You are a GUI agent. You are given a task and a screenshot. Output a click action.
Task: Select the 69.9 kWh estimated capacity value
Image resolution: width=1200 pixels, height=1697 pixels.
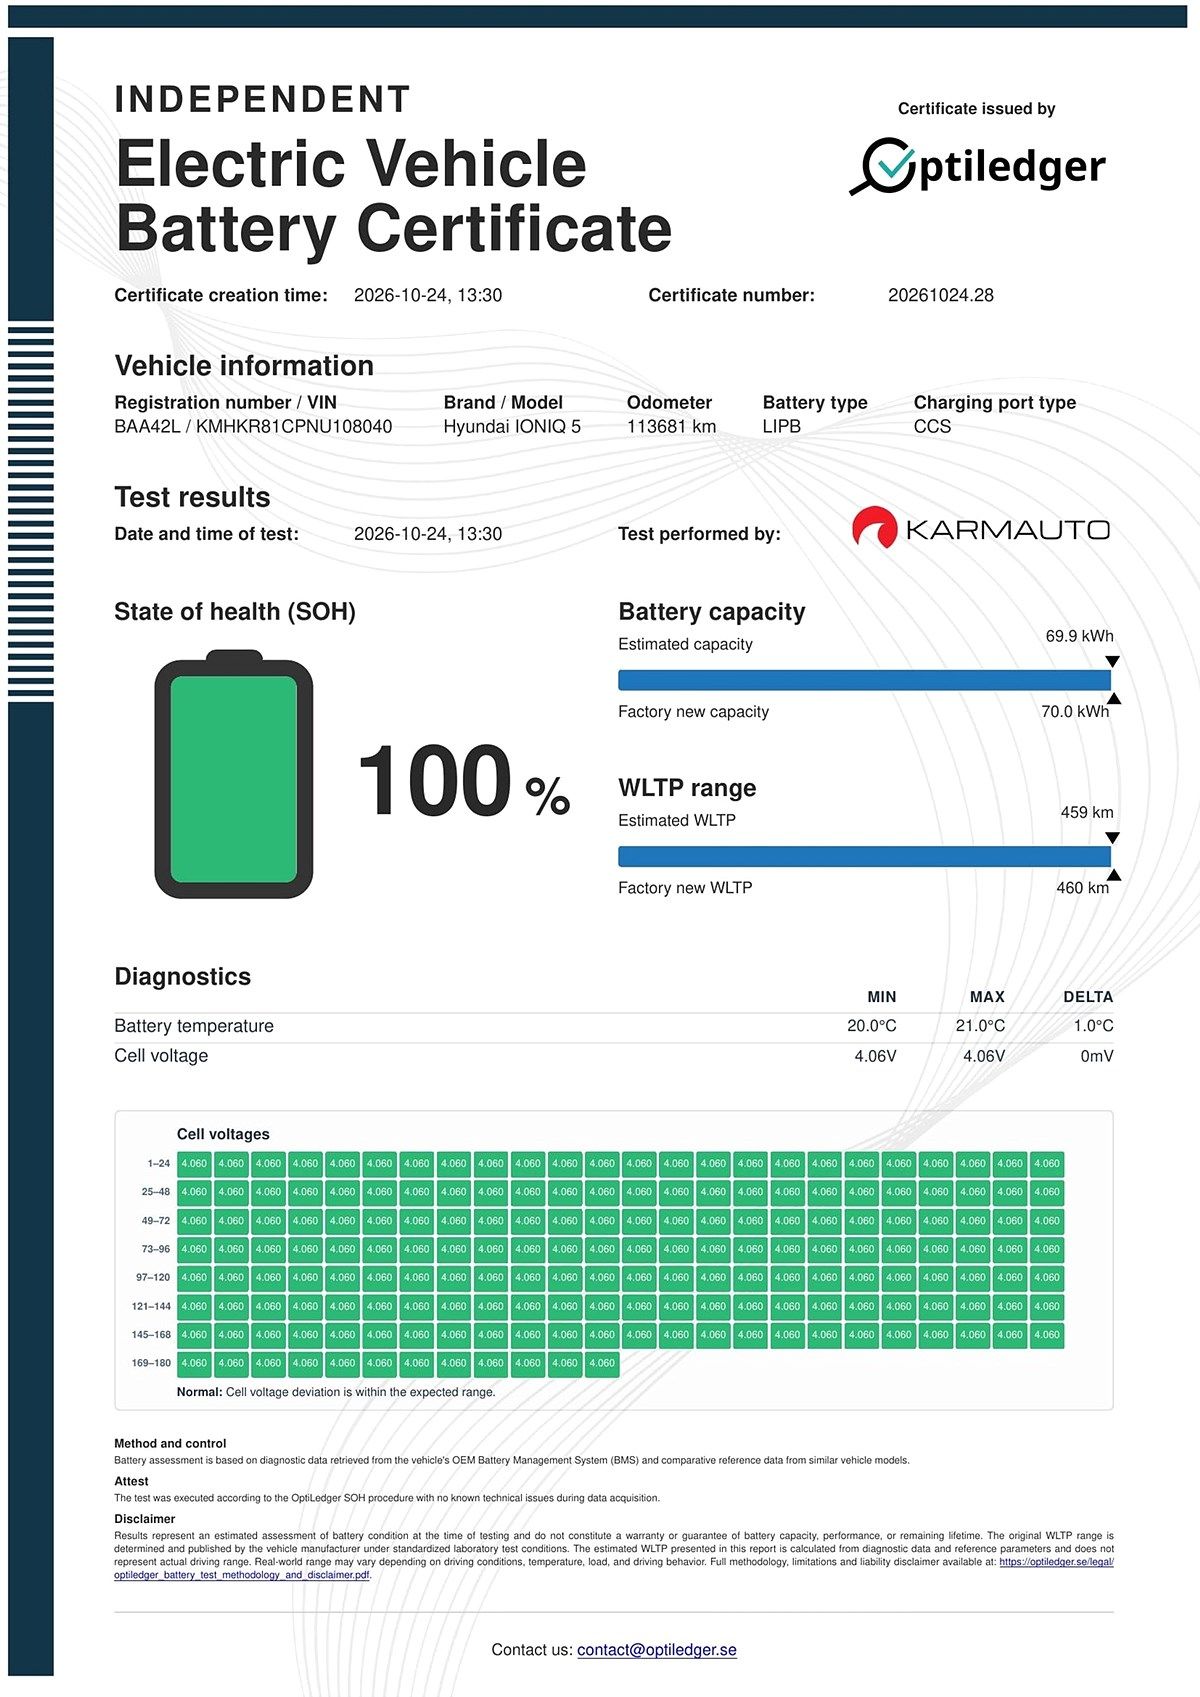coord(1080,636)
